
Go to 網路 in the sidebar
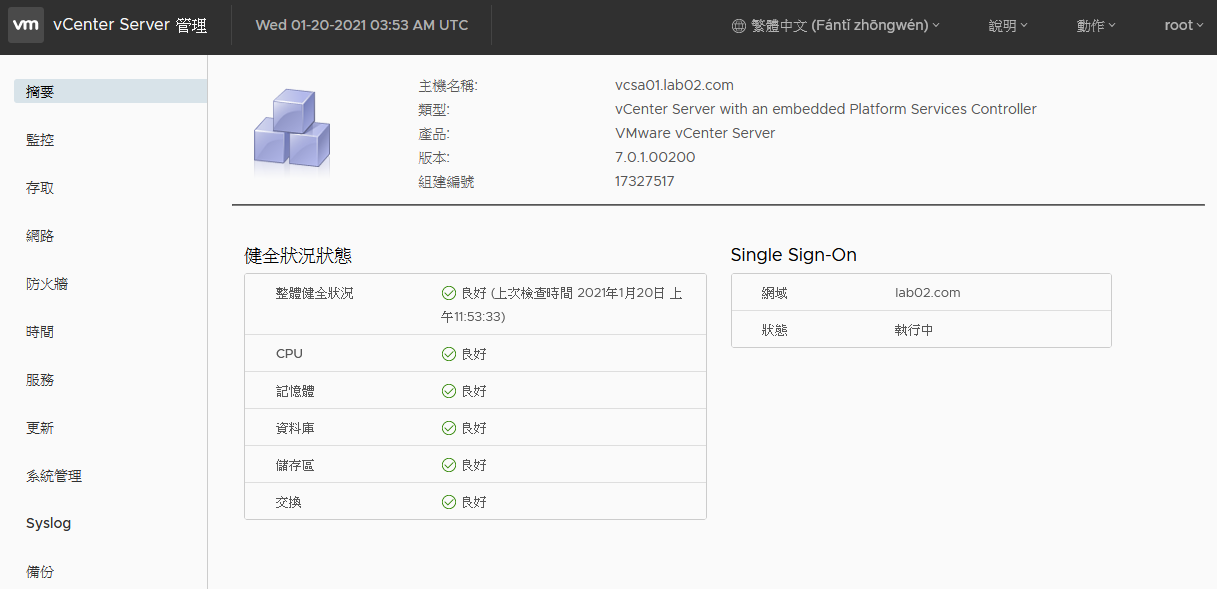coord(40,236)
